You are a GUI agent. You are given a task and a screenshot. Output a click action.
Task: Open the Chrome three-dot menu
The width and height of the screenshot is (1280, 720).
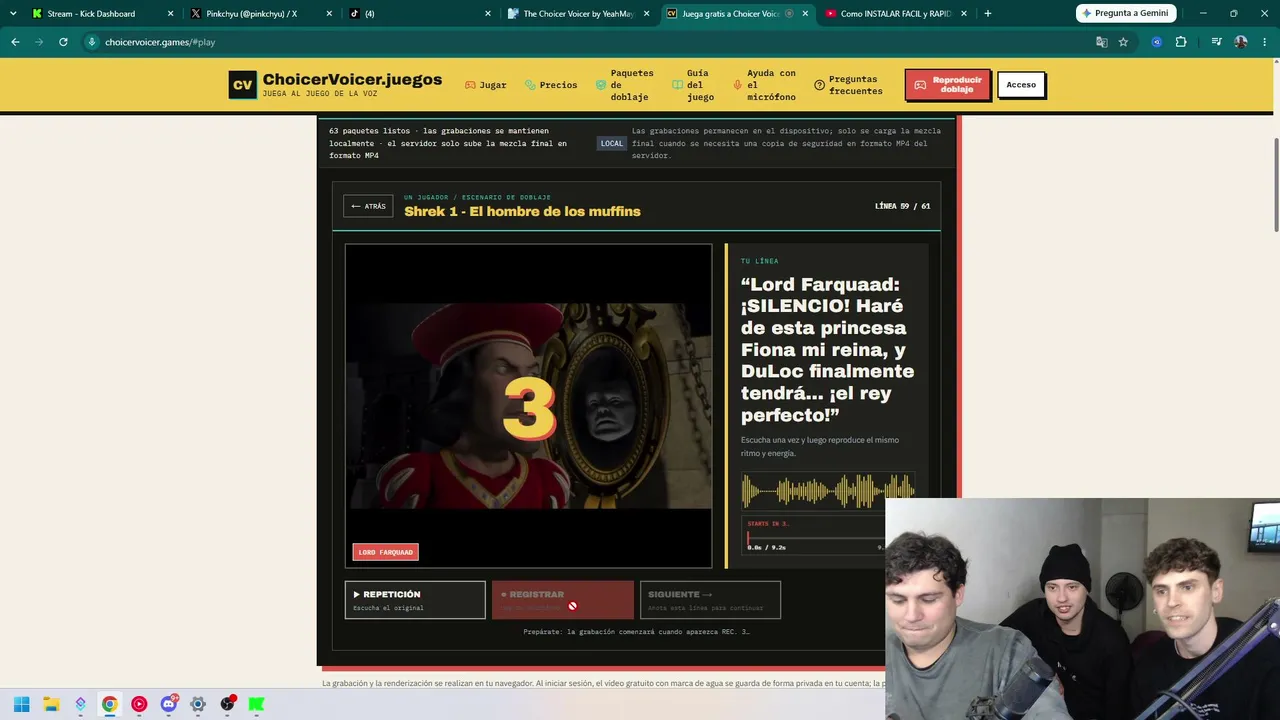(x=1265, y=42)
